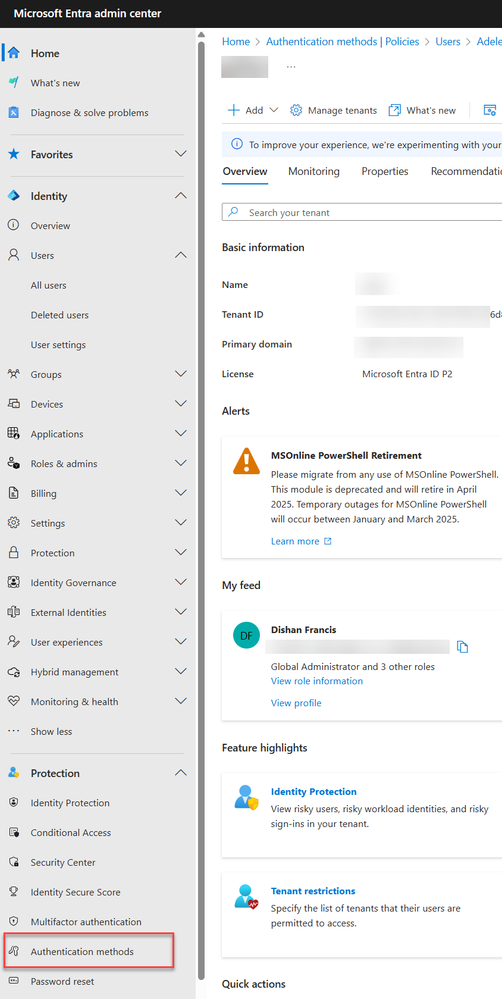Click the Users breadcrumb link
Viewport: 502px width, 999px height.
[x=448, y=41]
